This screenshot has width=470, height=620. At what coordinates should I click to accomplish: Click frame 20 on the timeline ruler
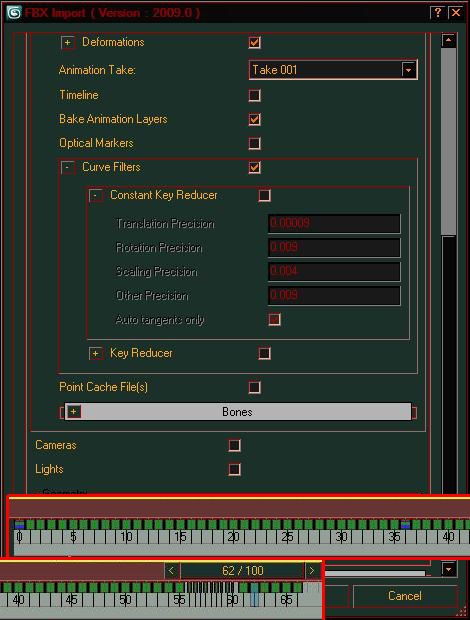pyautogui.click(x=233, y=537)
